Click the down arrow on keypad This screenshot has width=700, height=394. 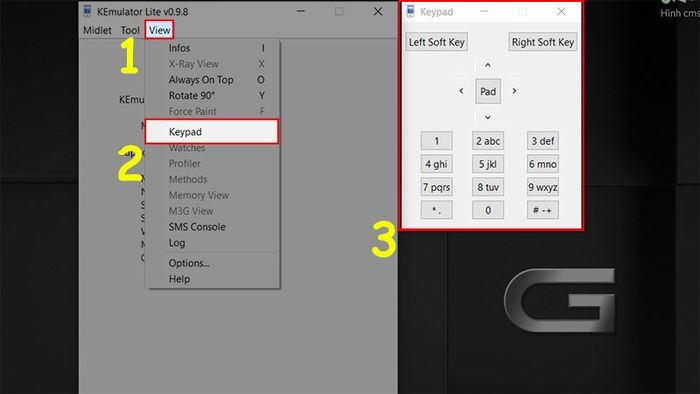488,117
